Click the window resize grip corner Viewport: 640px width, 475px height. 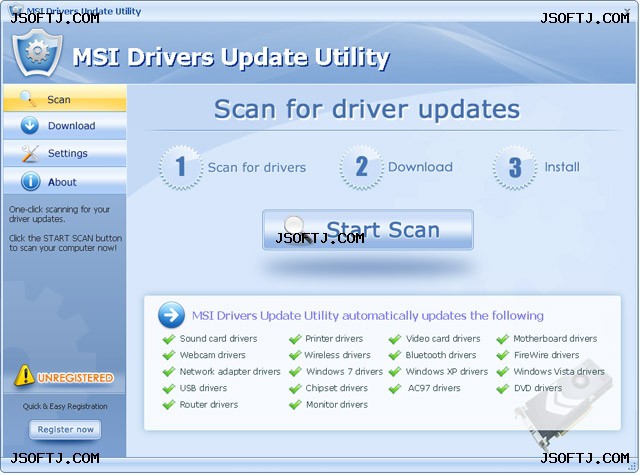(x=633, y=467)
